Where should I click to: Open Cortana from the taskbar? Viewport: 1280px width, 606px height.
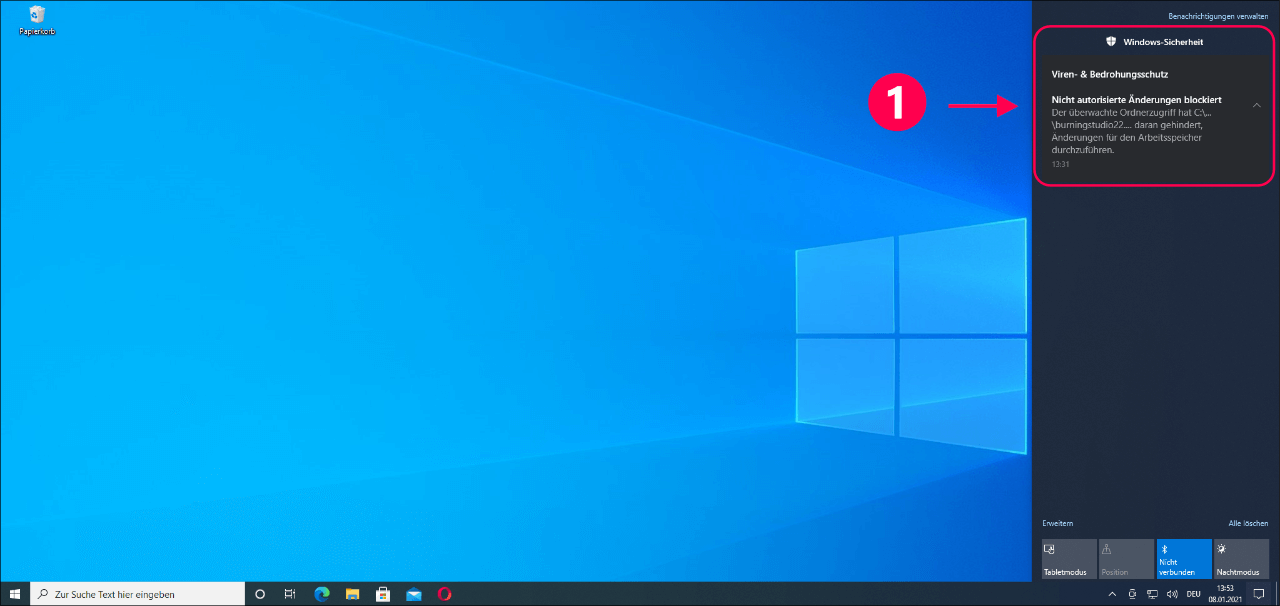(260, 594)
